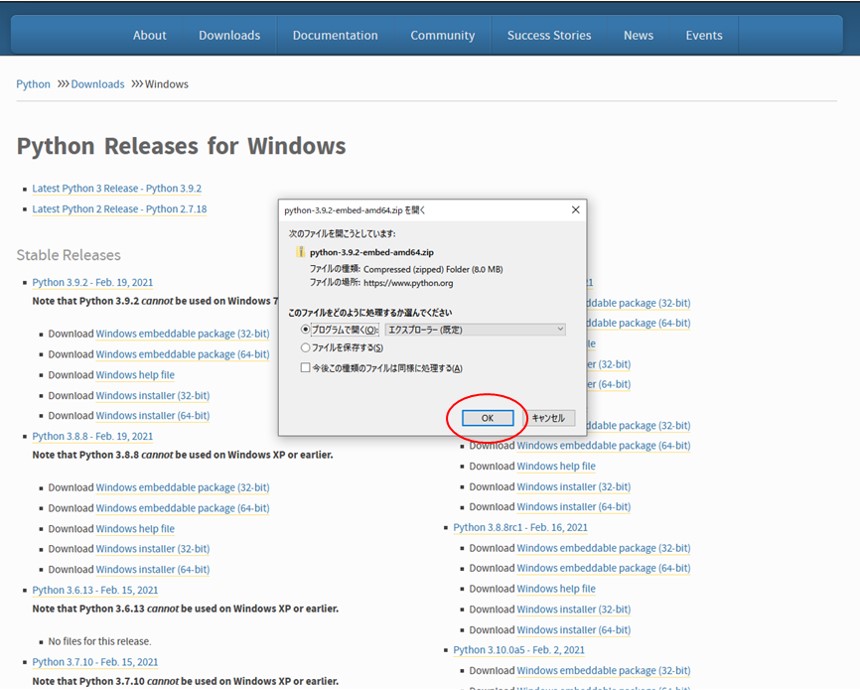Click the "Stable Releases" section heading
Screen dimensions: 860x690
(69, 255)
